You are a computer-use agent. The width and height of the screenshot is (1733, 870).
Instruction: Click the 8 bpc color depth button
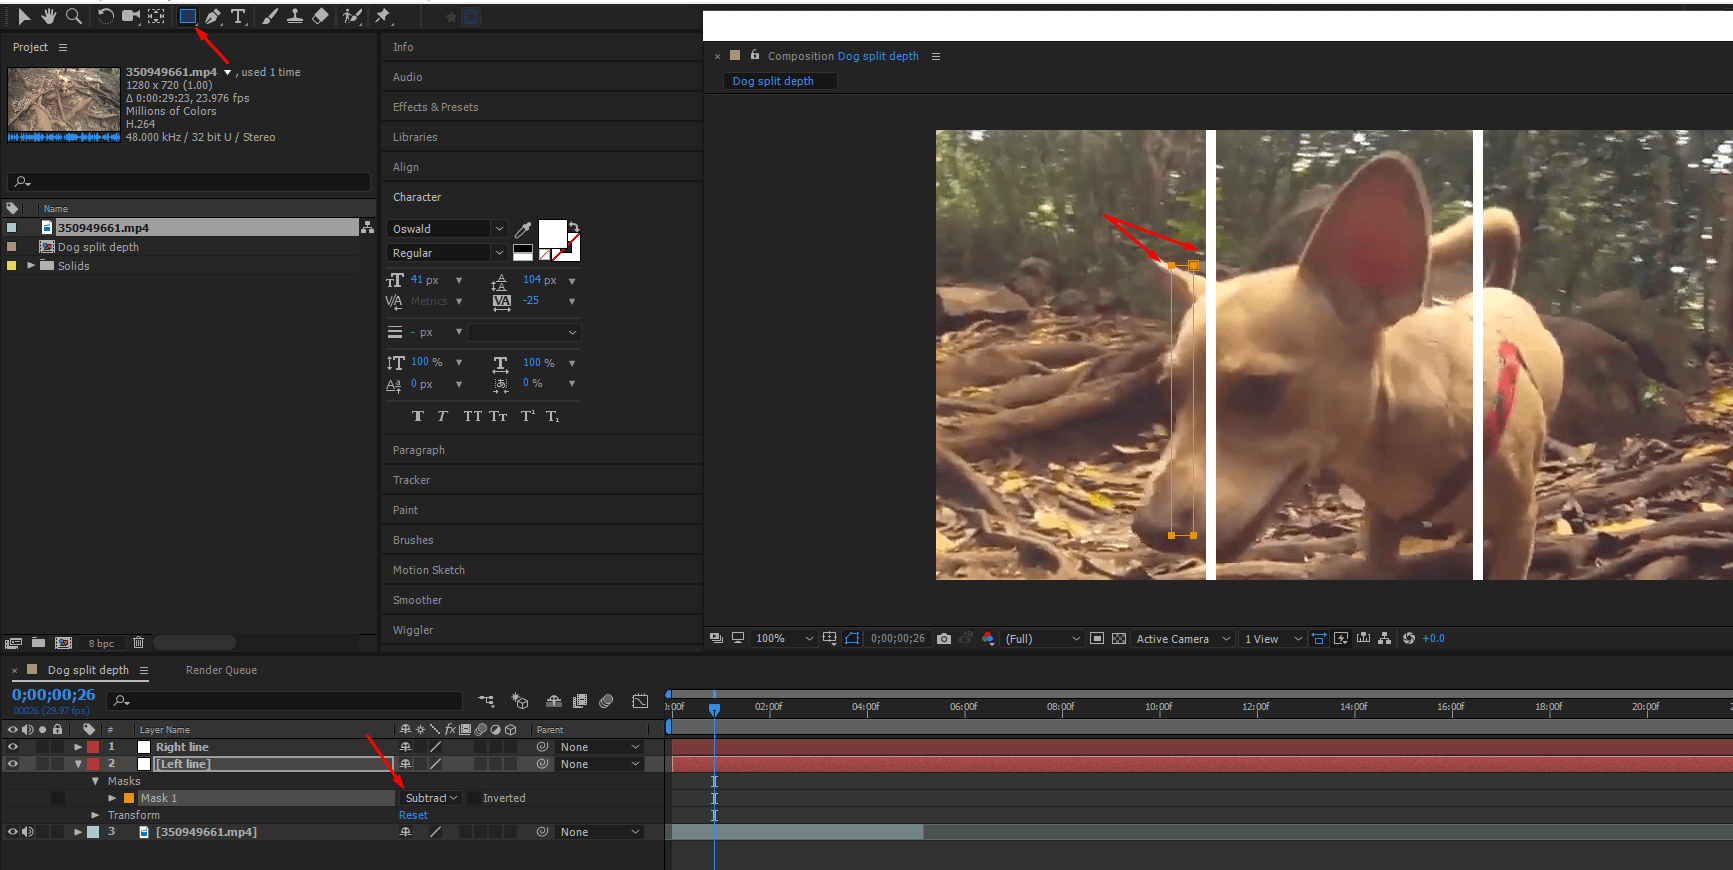(101, 643)
